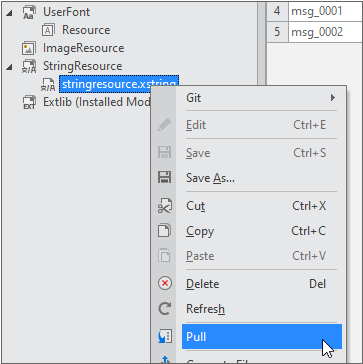This screenshot has width=363, height=364.
Task: Click the Resource font item icon
Action: click(48, 30)
